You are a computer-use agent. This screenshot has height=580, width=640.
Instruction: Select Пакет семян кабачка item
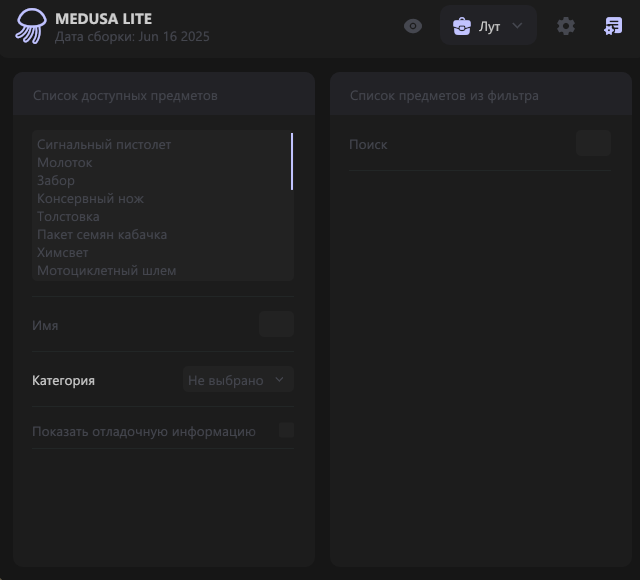(x=102, y=235)
